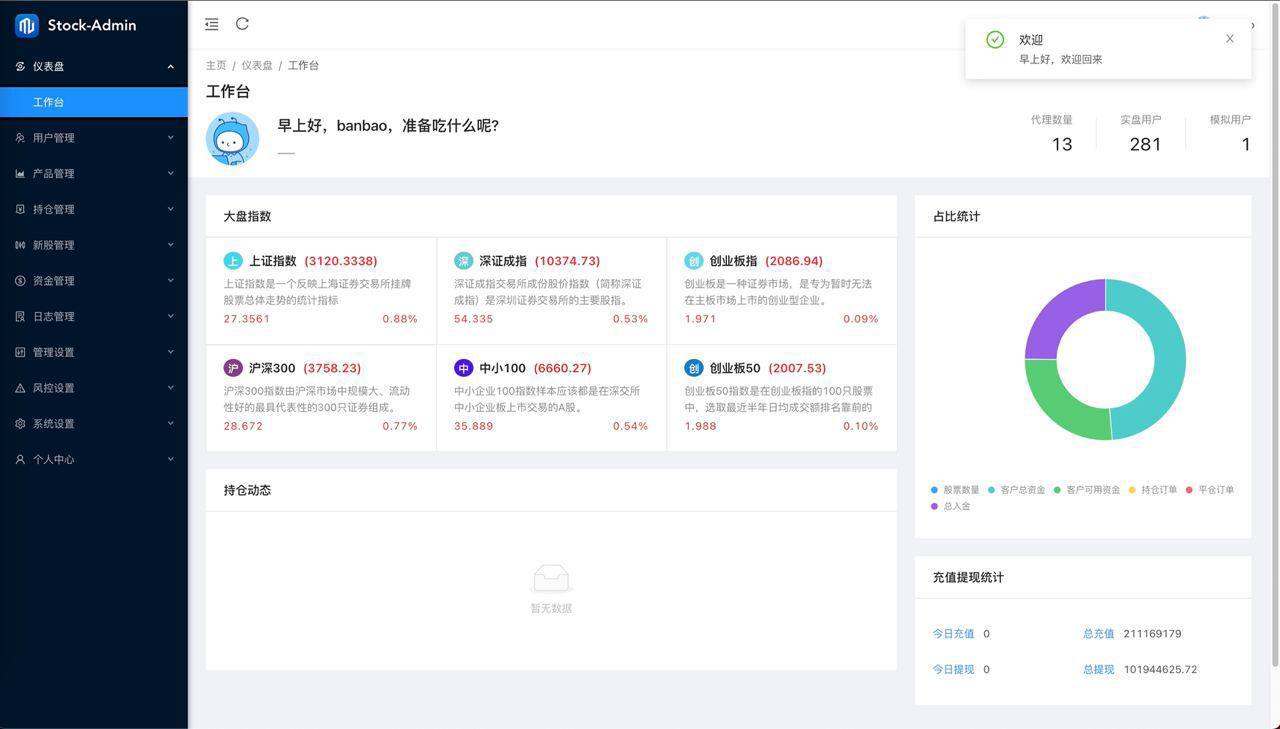The height and width of the screenshot is (729, 1280).
Task: Click the 深证成指 round icon
Action: pyautogui.click(x=463, y=261)
